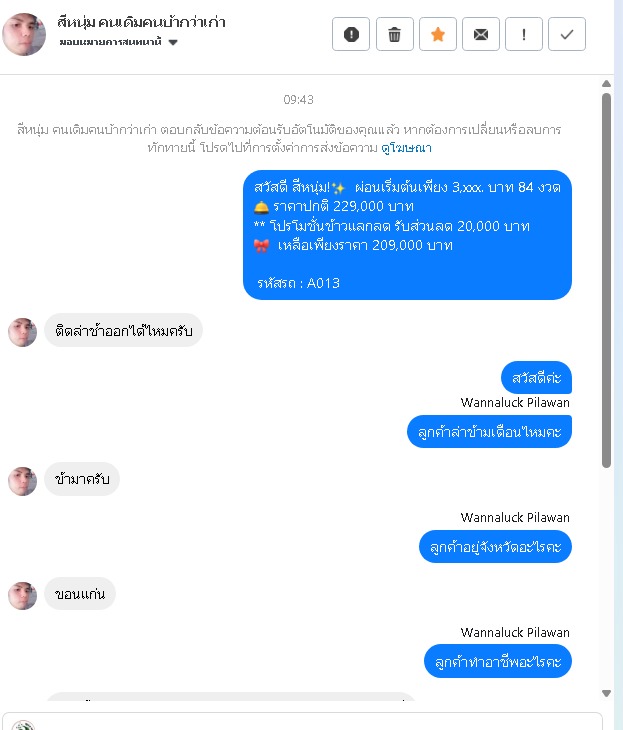
Task: Open the ดูโฆษณา link
Action: (406, 148)
